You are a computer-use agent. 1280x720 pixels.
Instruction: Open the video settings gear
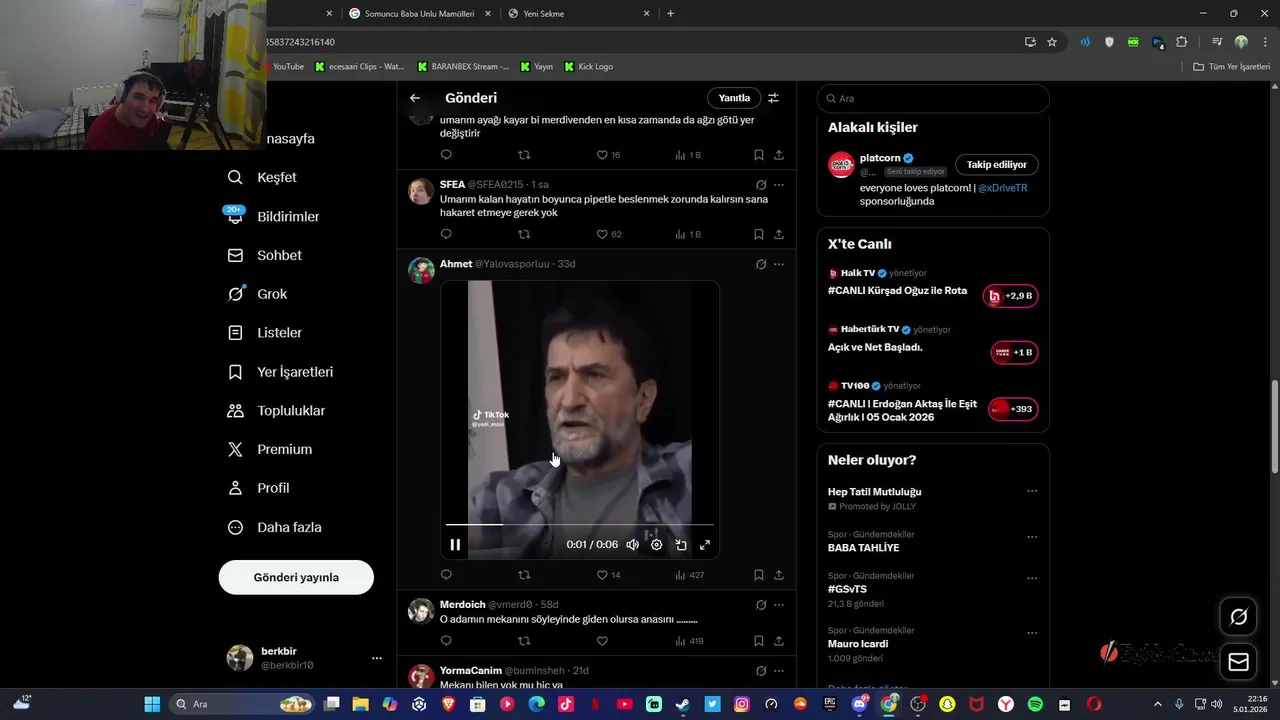click(x=657, y=545)
